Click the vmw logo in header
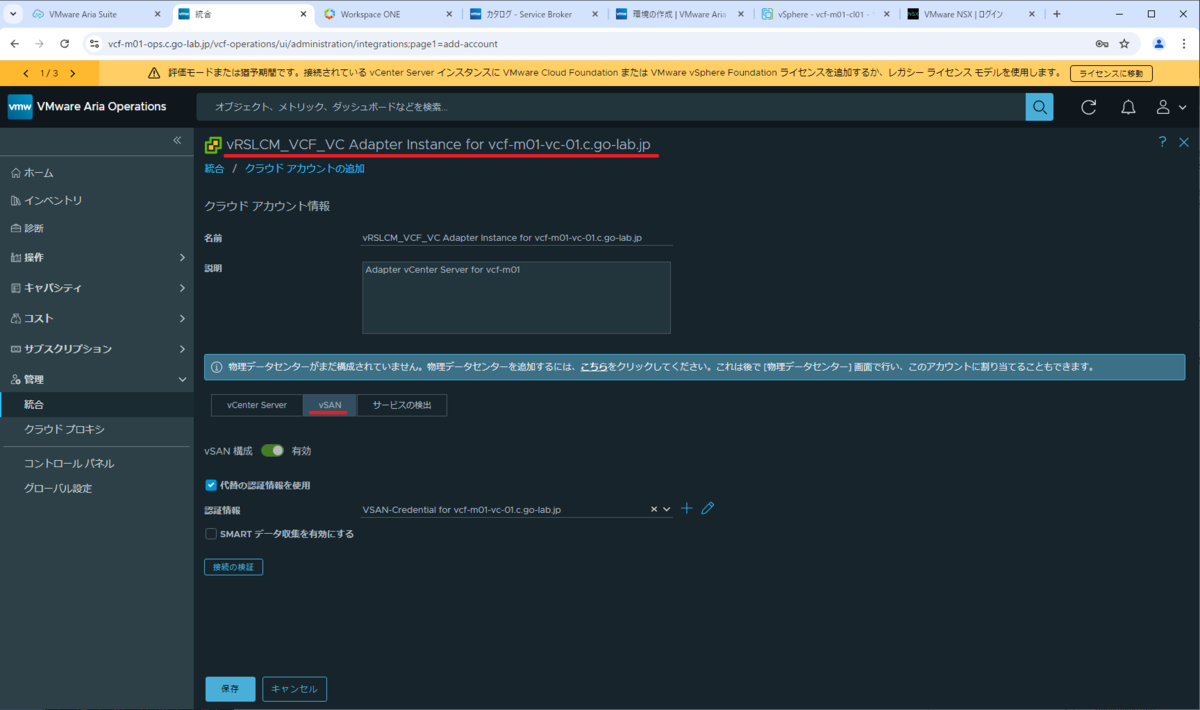Image resolution: width=1200 pixels, height=710 pixels. 20,107
